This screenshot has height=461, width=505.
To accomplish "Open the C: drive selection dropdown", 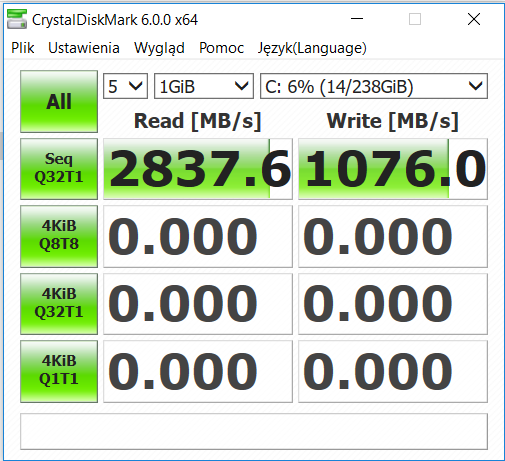I will [374, 86].
